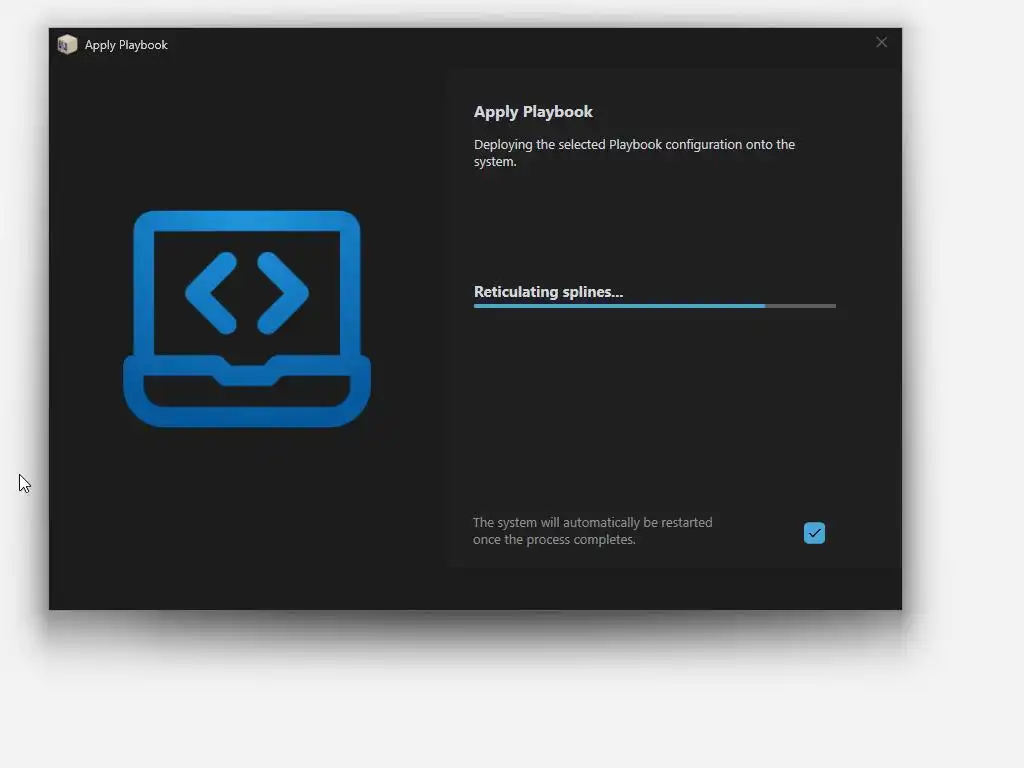
Task: Uncheck the automatic restart checkbox
Action: [814, 533]
